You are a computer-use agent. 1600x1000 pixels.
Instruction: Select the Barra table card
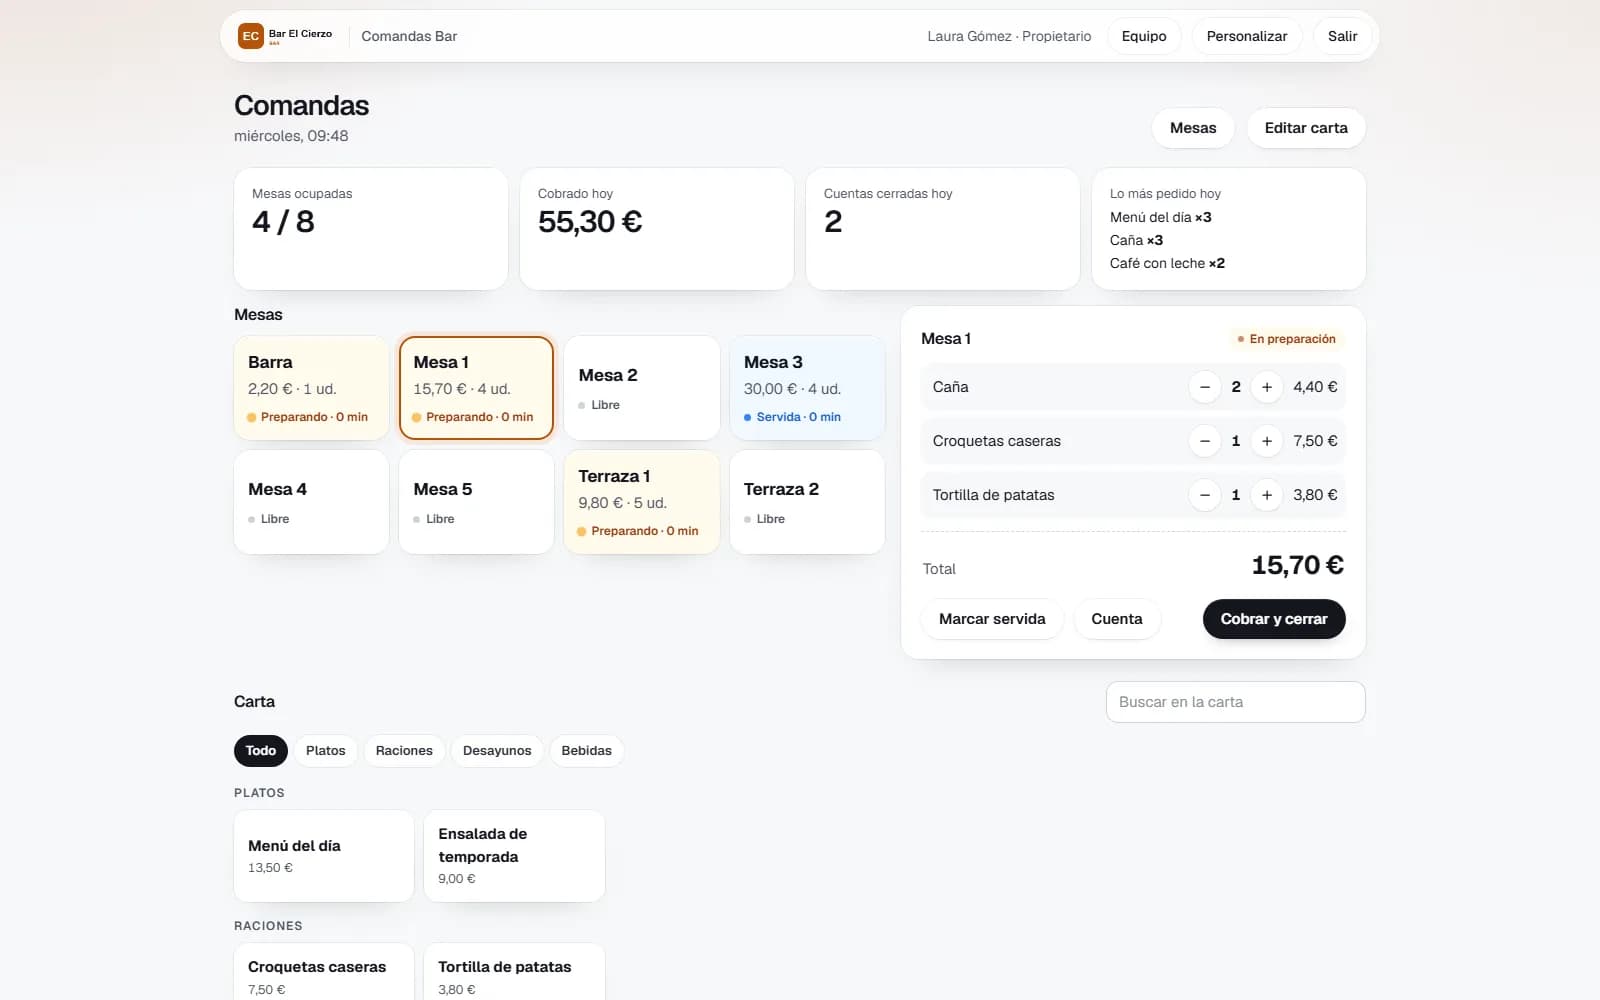(311, 388)
